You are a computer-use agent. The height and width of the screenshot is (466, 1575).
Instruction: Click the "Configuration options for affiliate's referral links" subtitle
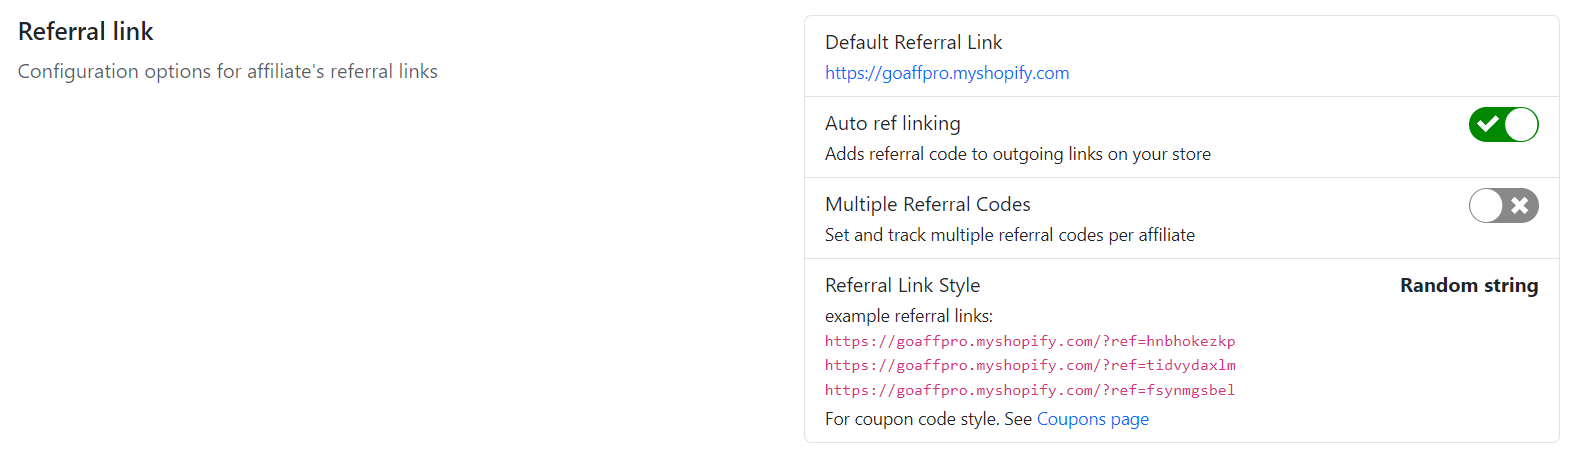point(228,72)
